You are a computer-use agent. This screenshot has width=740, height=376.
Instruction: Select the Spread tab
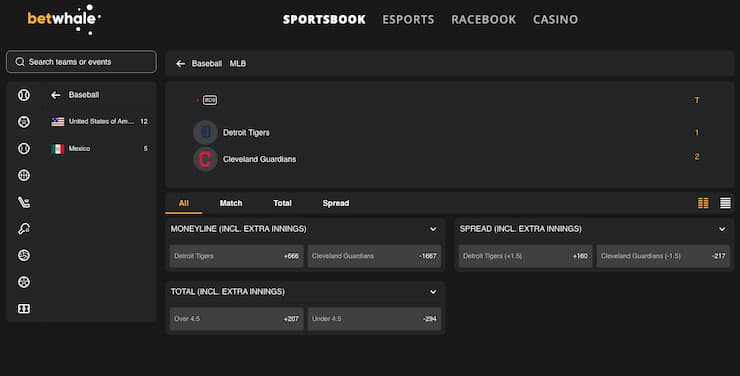[x=336, y=203]
